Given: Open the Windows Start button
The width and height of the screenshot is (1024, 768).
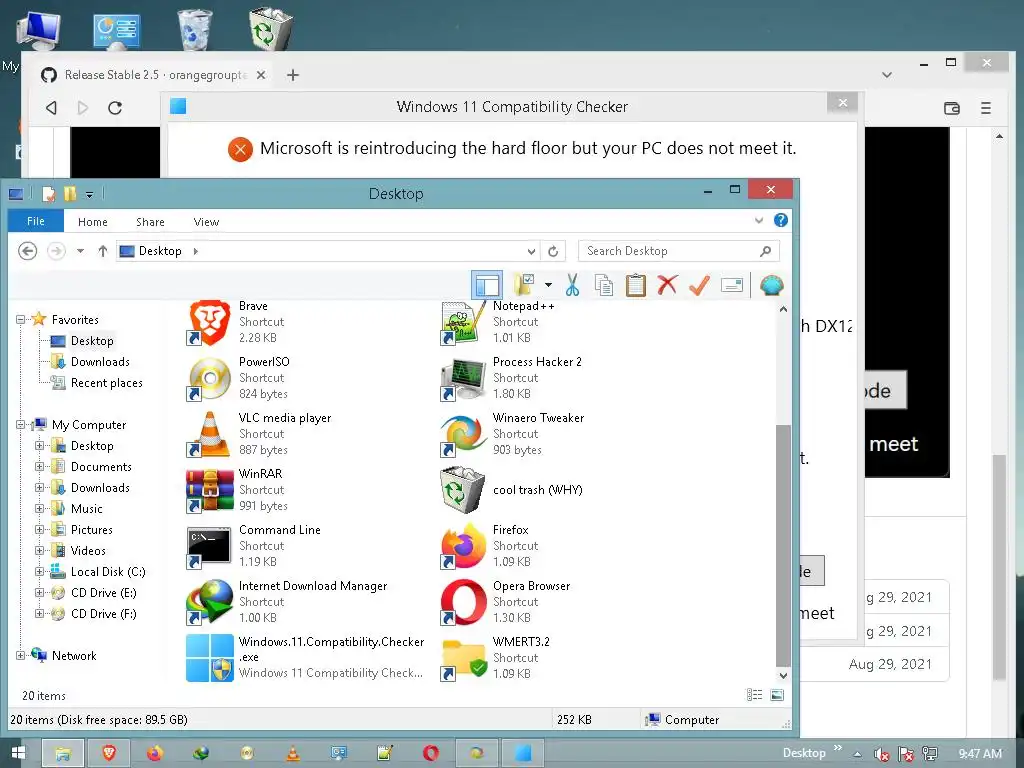Looking at the screenshot, I should (18, 753).
